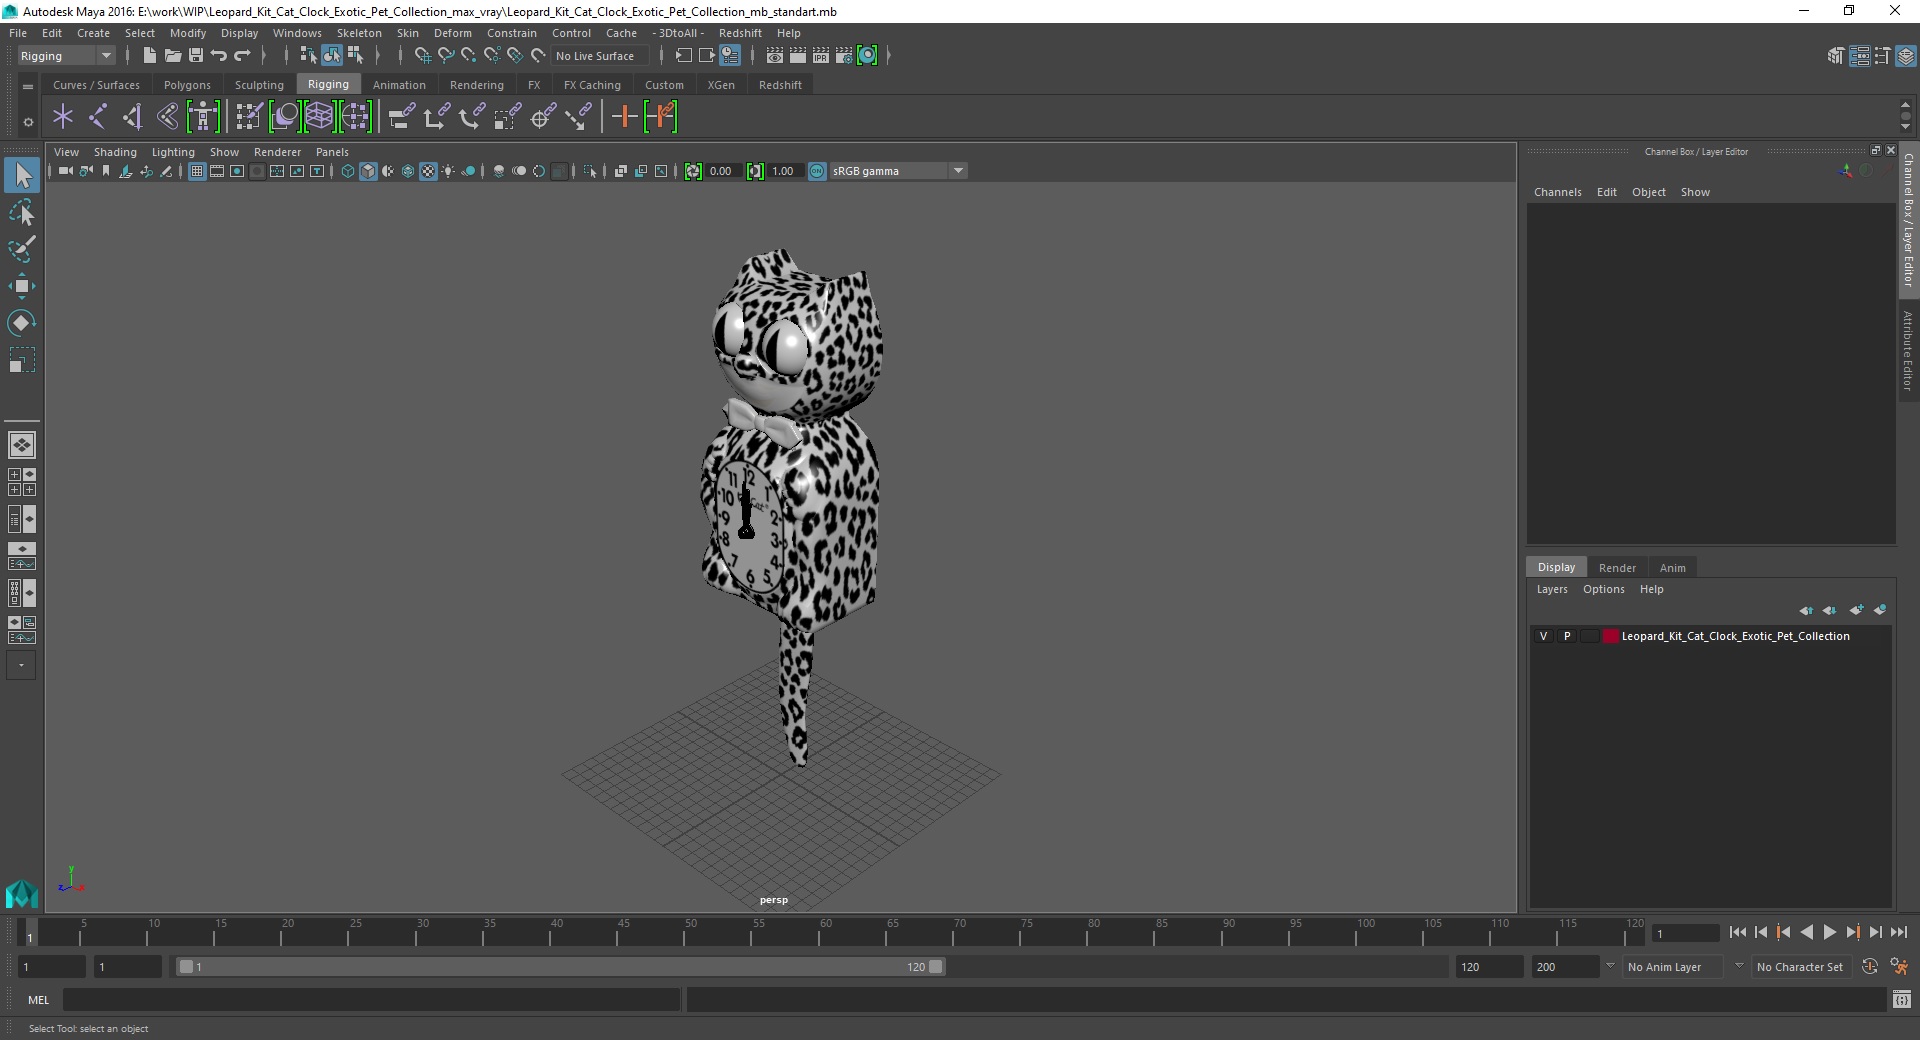
Task: Step forward one key
Action: pyautogui.click(x=1853, y=932)
